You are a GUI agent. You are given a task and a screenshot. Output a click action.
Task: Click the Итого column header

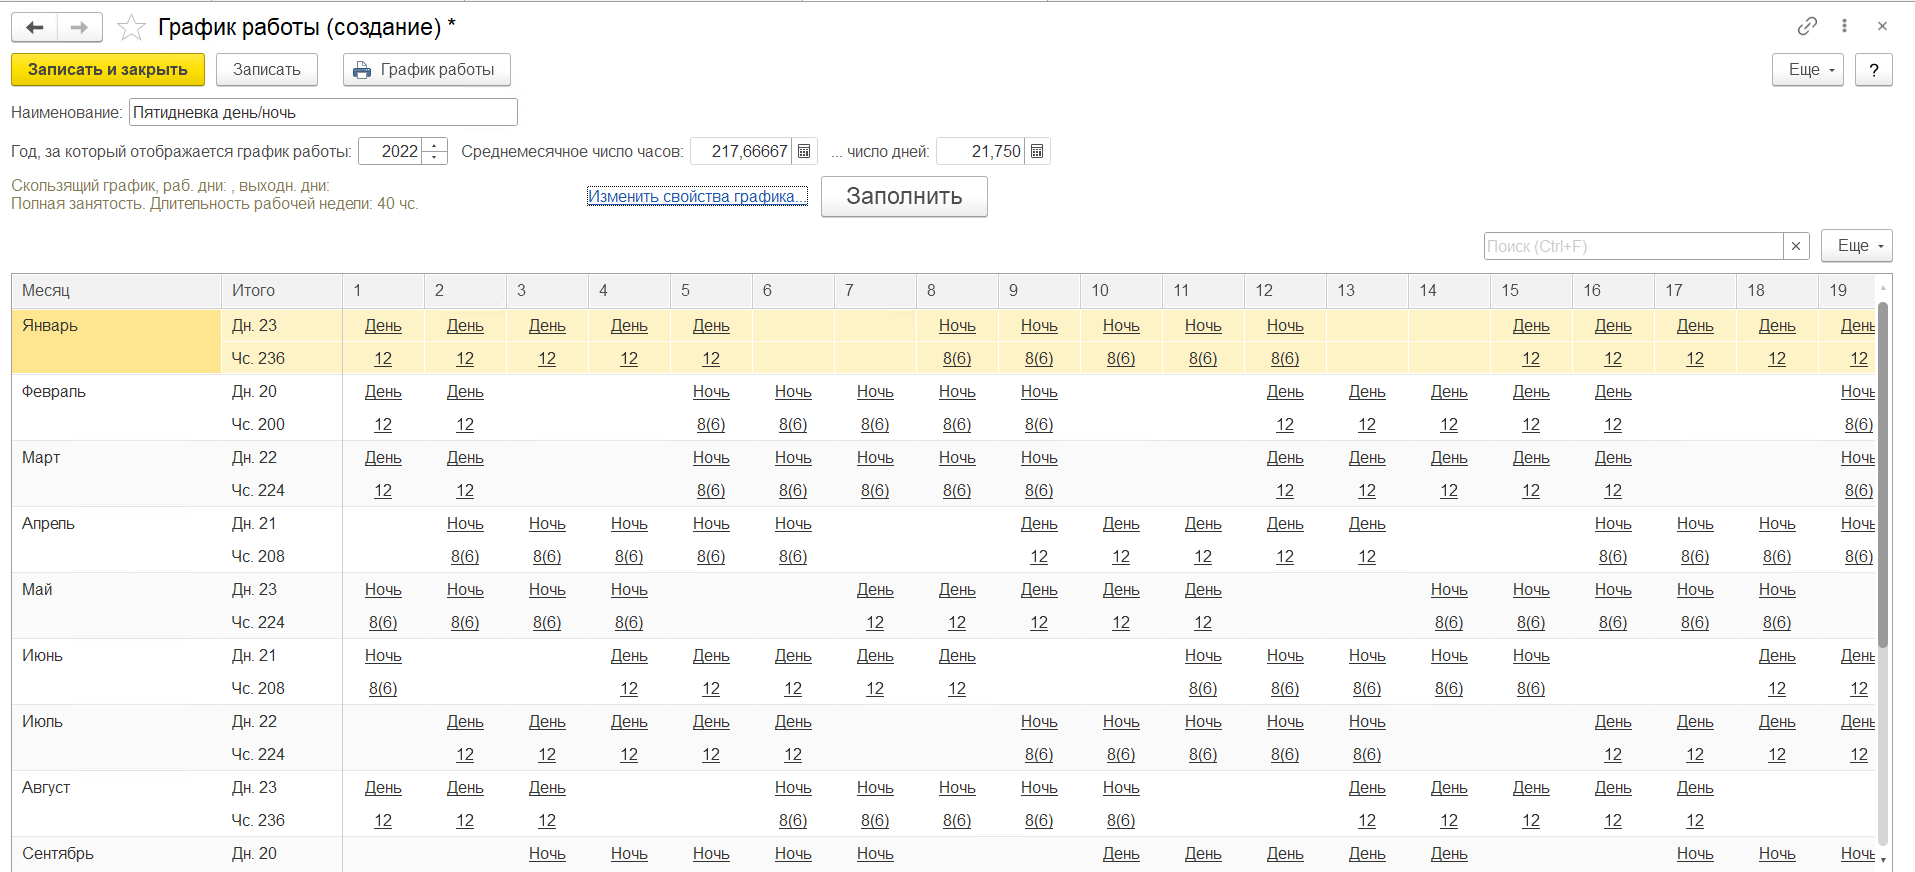tap(254, 290)
